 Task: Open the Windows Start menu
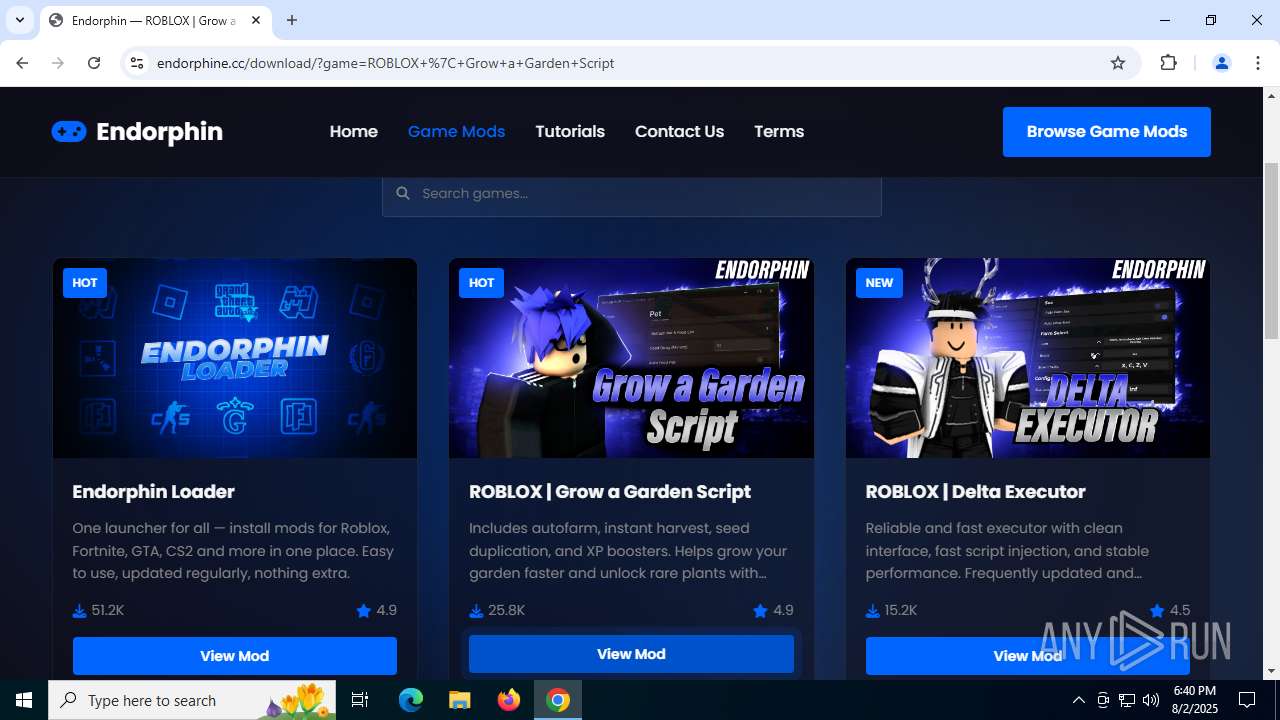(24, 700)
